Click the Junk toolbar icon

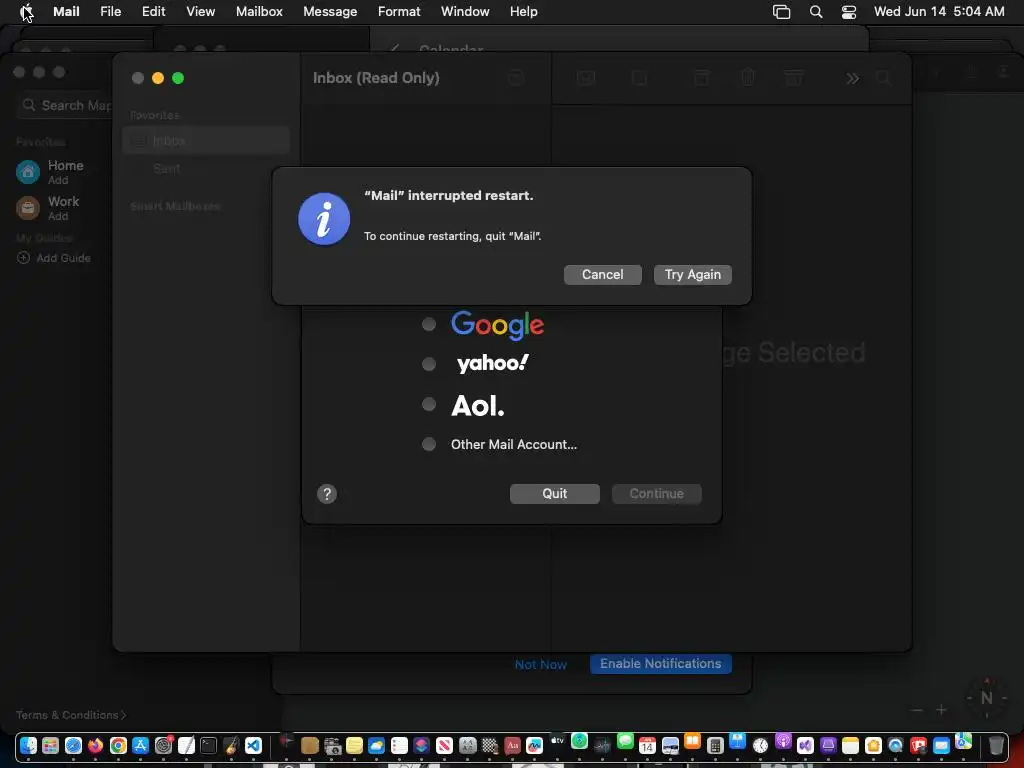pyautogui.click(x=793, y=78)
